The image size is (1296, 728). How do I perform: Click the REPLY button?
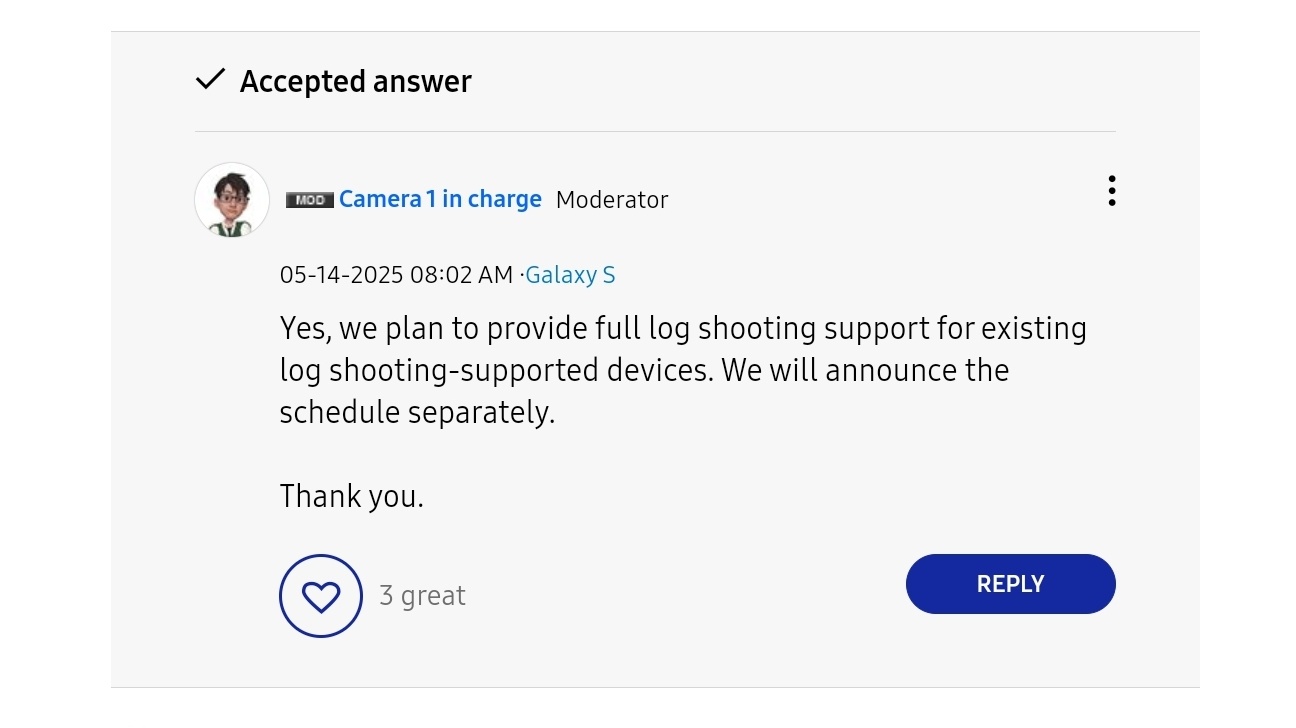point(1010,584)
